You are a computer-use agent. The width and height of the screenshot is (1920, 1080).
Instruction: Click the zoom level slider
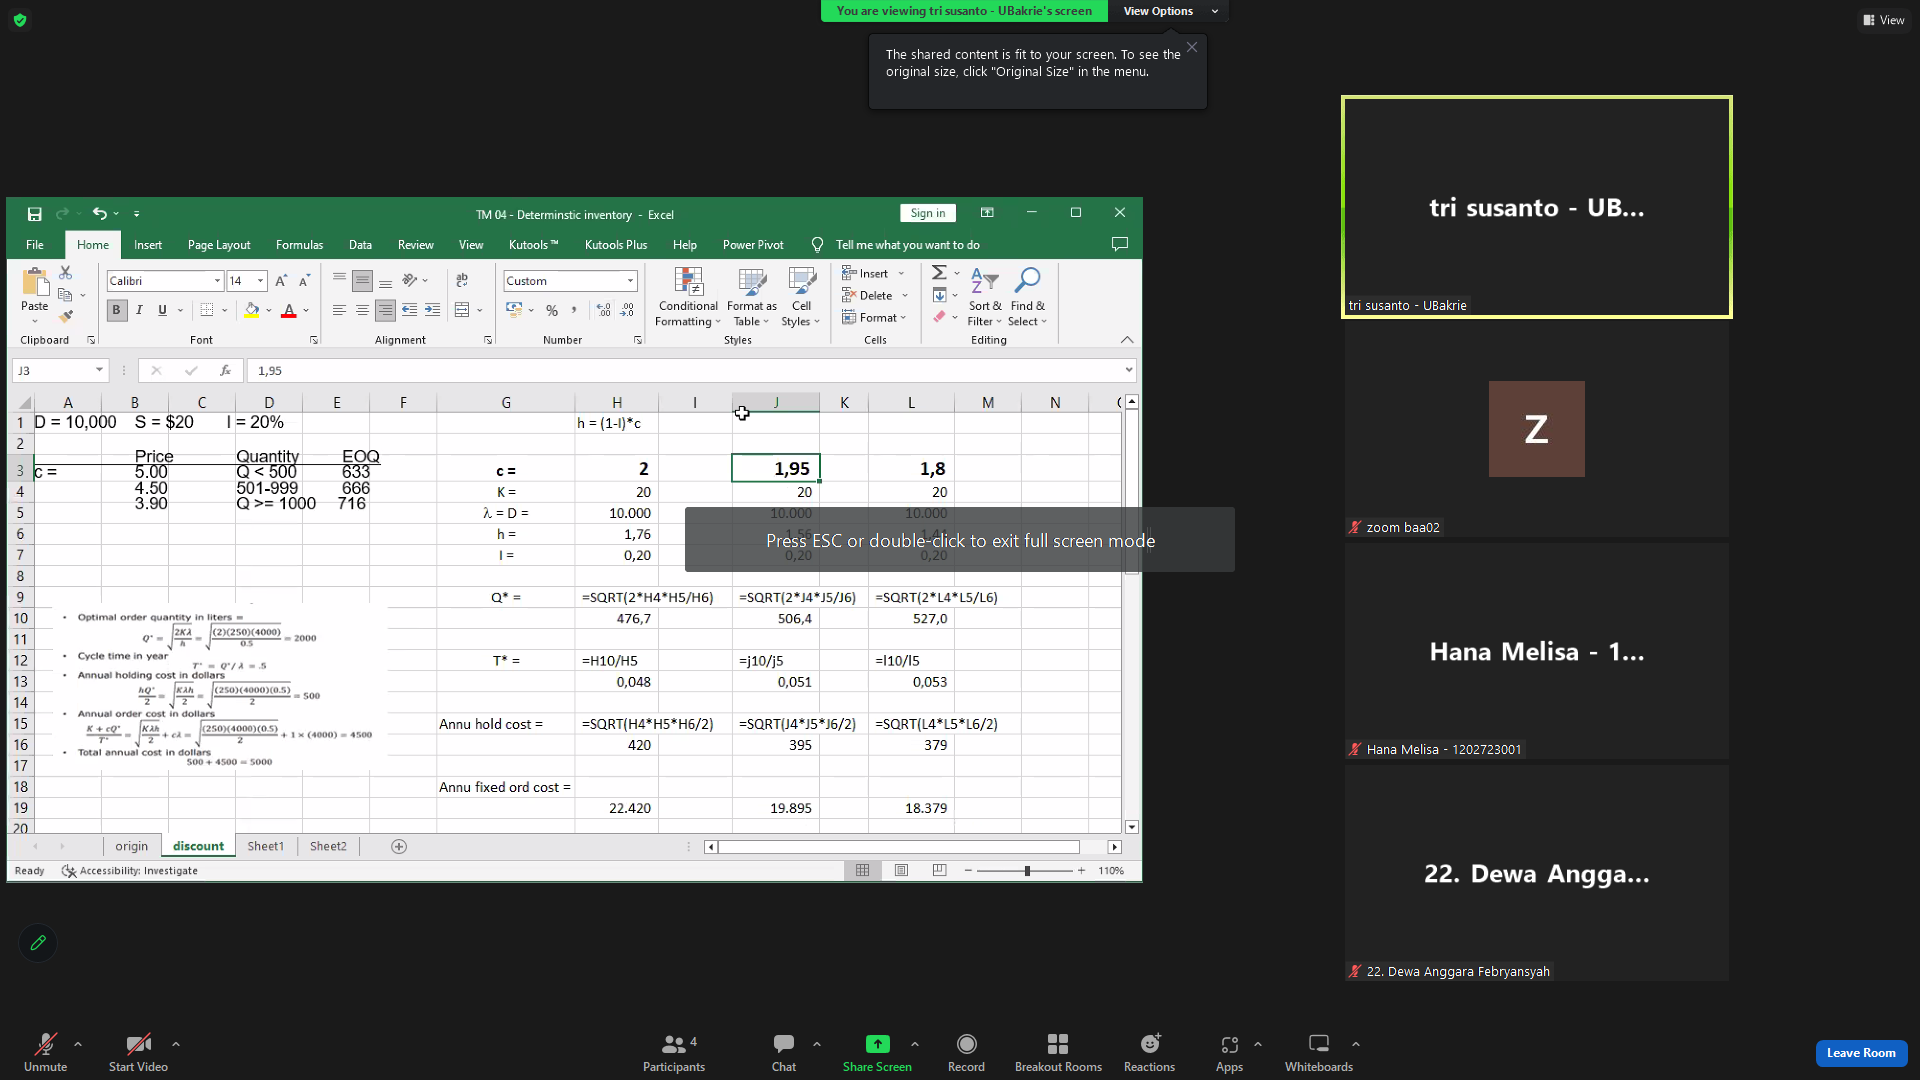[x=1026, y=871]
